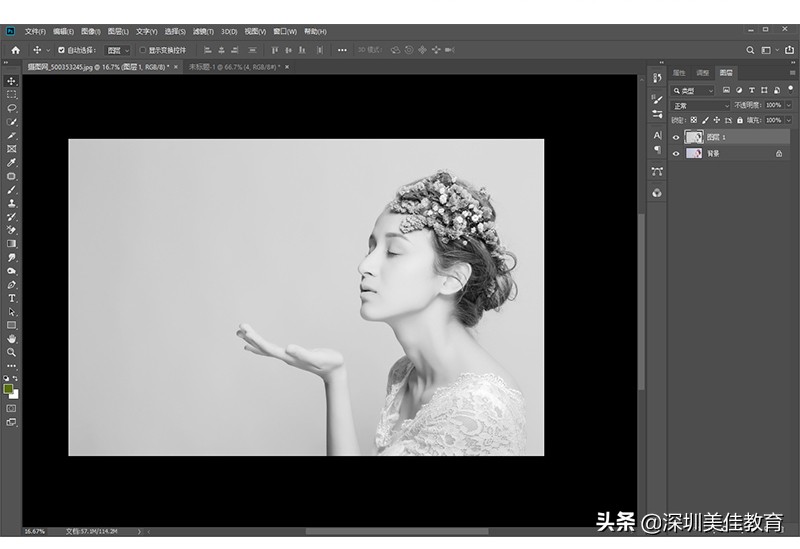Toggle smart object filter icon
The width and height of the screenshot is (800, 549).
pos(777,90)
